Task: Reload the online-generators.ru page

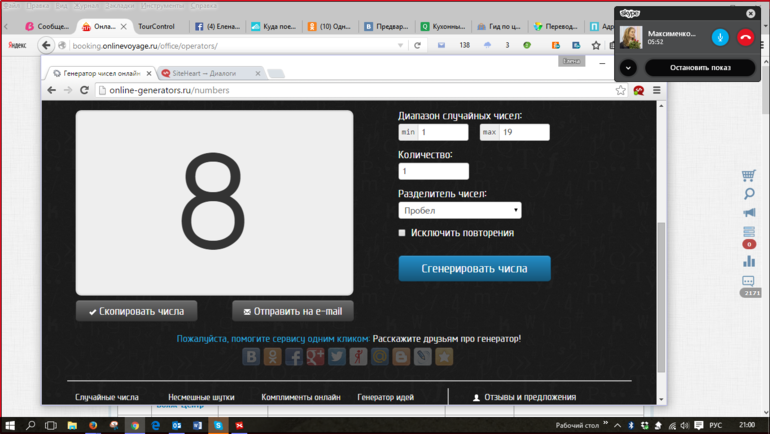Action: [x=84, y=90]
